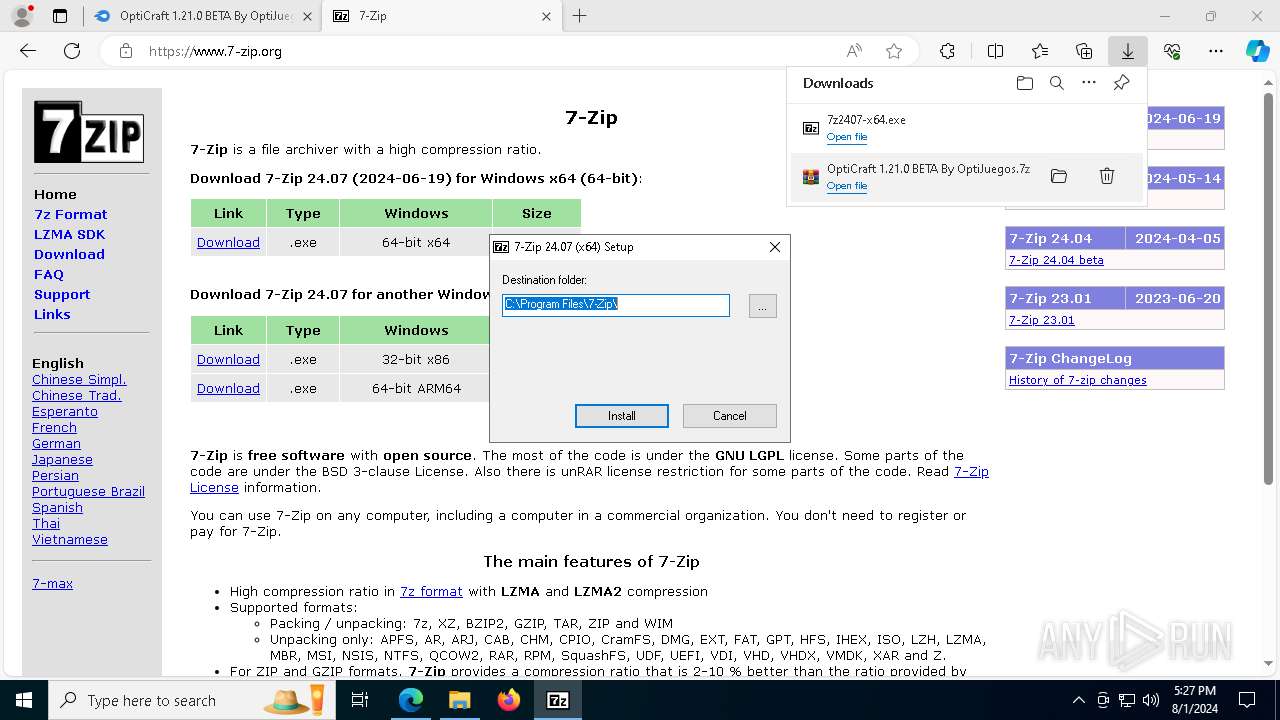This screenshot has width=1280, height=720.
Task: Click Cancel in 7-Zip Setup dialog
Action: point(729,416)
